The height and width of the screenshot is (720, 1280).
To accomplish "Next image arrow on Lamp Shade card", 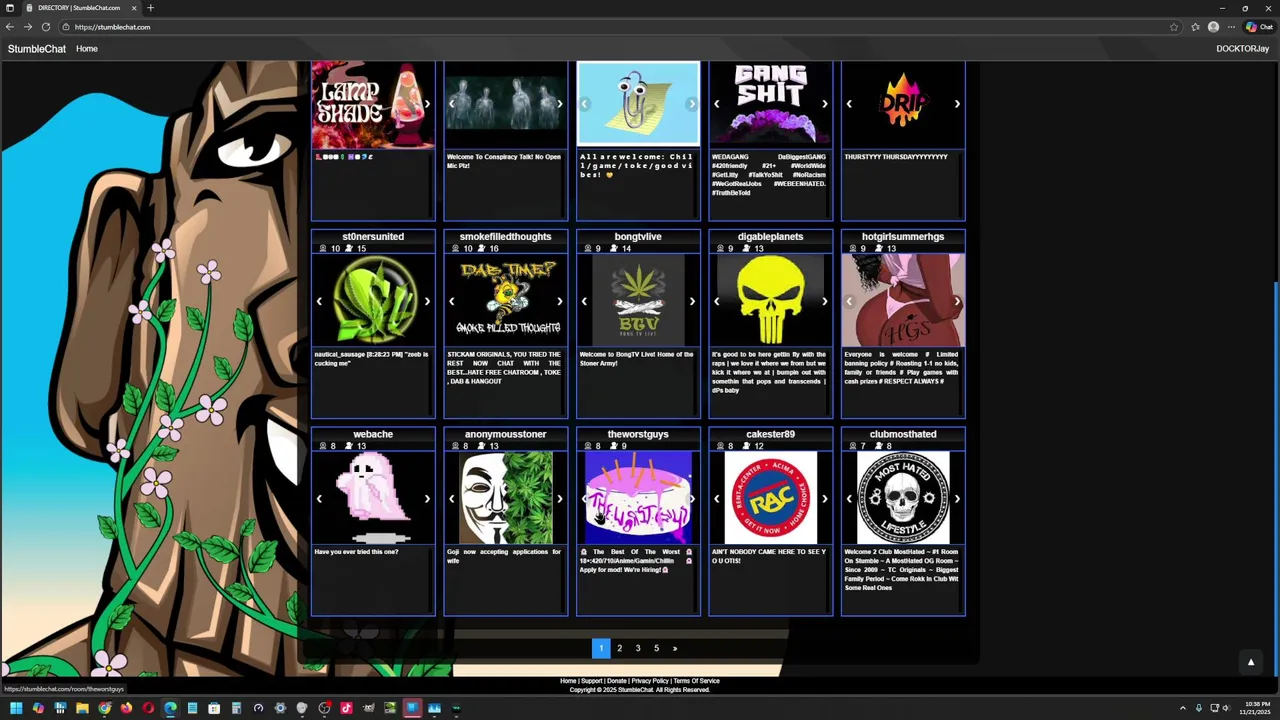I will (x=427, y=104).
